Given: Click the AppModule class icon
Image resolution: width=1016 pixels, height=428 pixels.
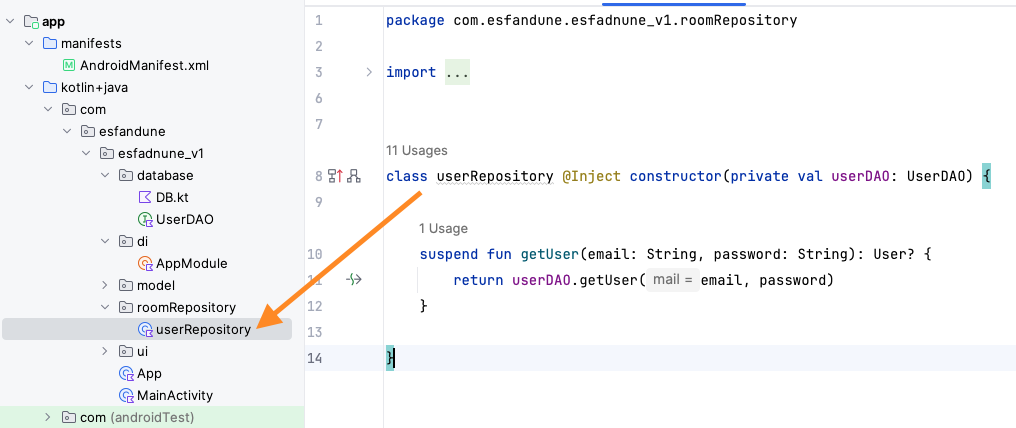Looking at the screenshot, I should coord(144,264).
